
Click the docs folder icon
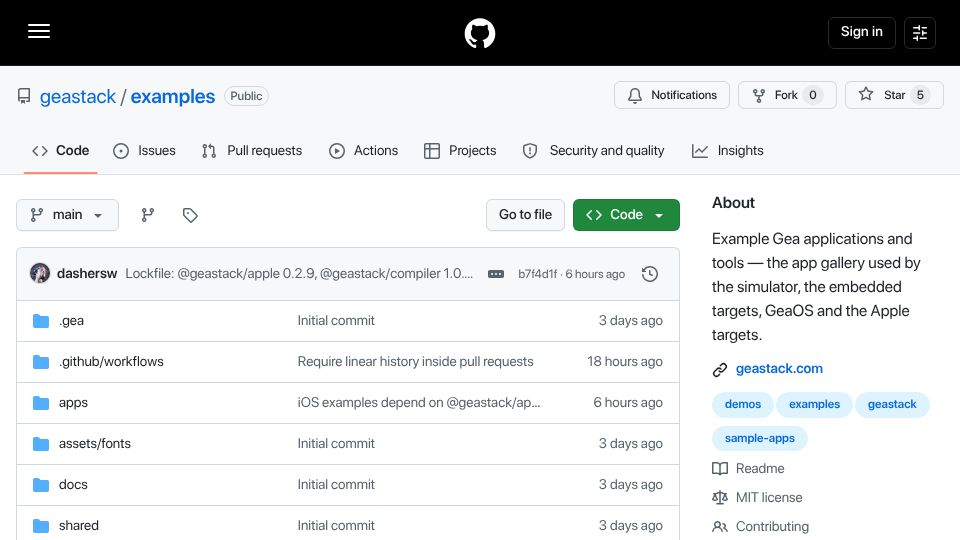[41, 485]
